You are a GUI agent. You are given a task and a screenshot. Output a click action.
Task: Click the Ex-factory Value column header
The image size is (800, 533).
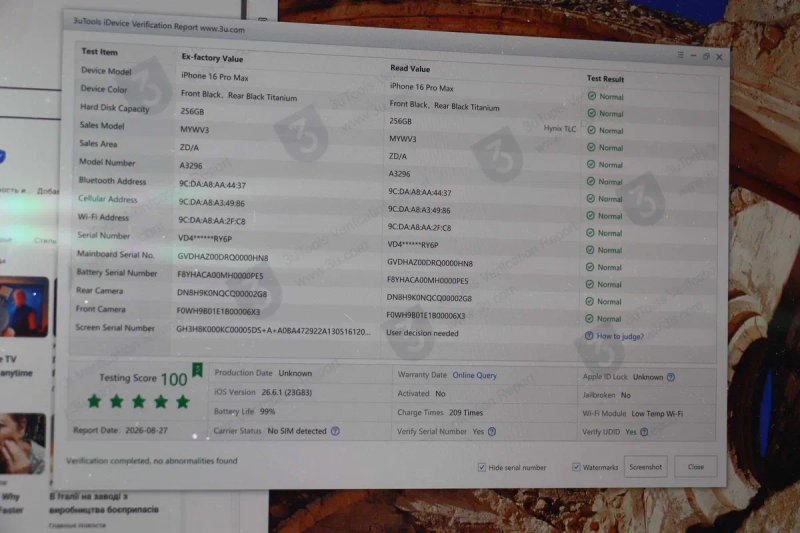tap(212, 58)
